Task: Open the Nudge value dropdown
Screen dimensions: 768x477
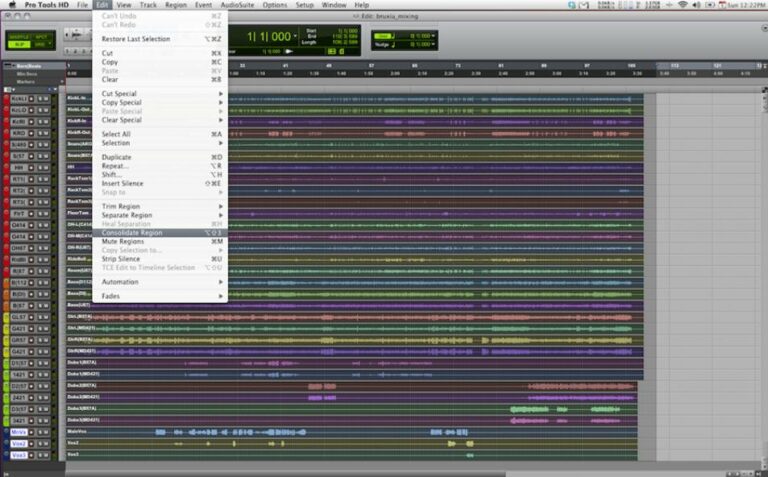Action: pyautogui.click(x=433, y=44)
